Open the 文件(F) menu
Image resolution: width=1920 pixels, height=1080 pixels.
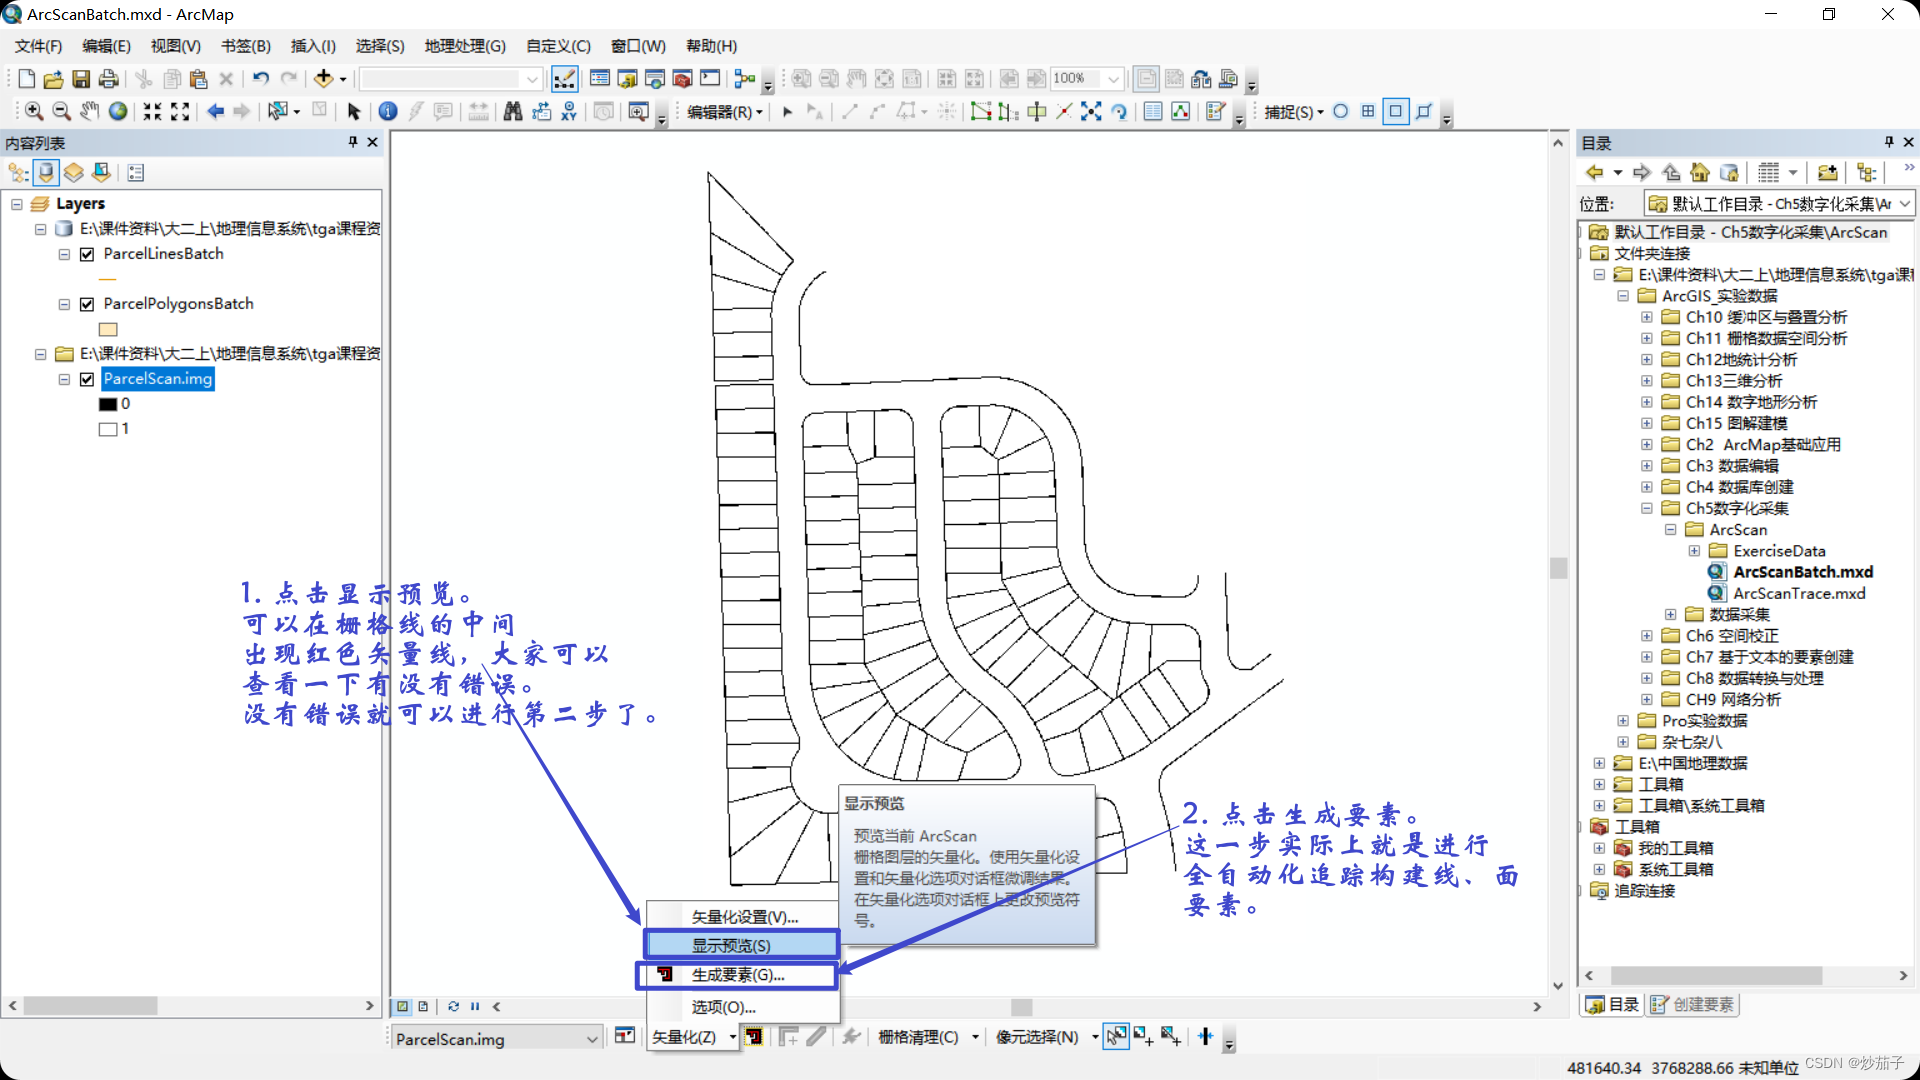pos(38,46)
